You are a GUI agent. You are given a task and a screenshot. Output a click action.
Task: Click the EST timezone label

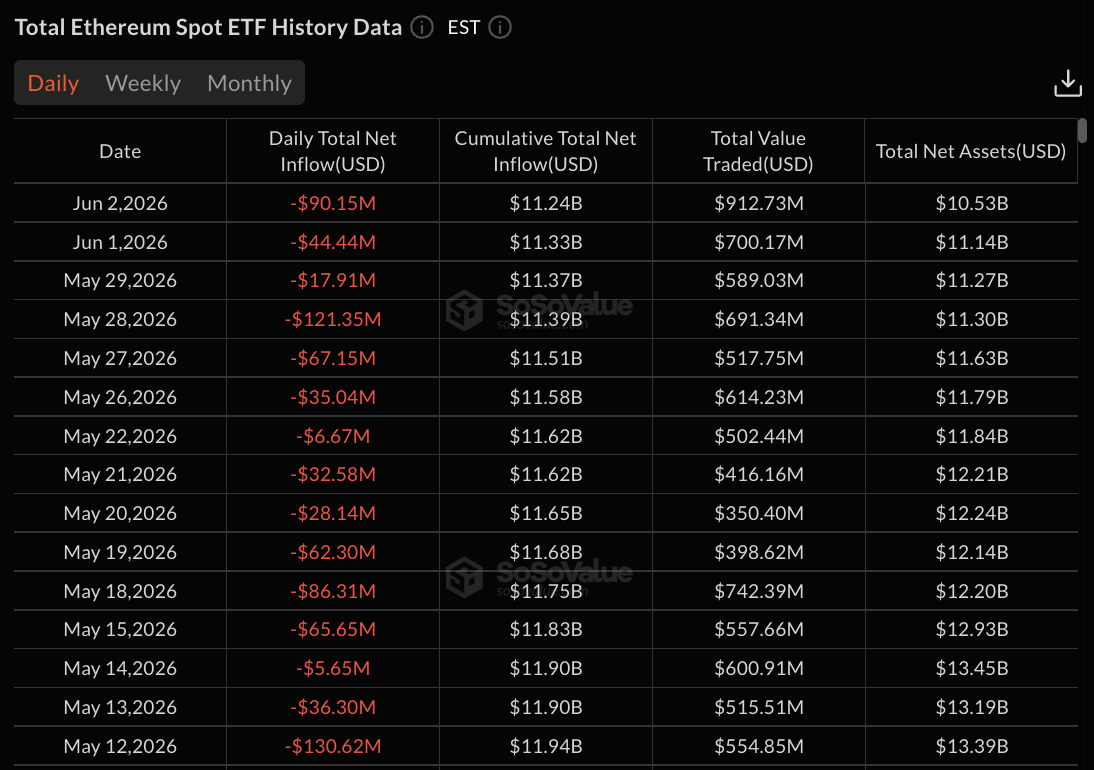point(464,27)
